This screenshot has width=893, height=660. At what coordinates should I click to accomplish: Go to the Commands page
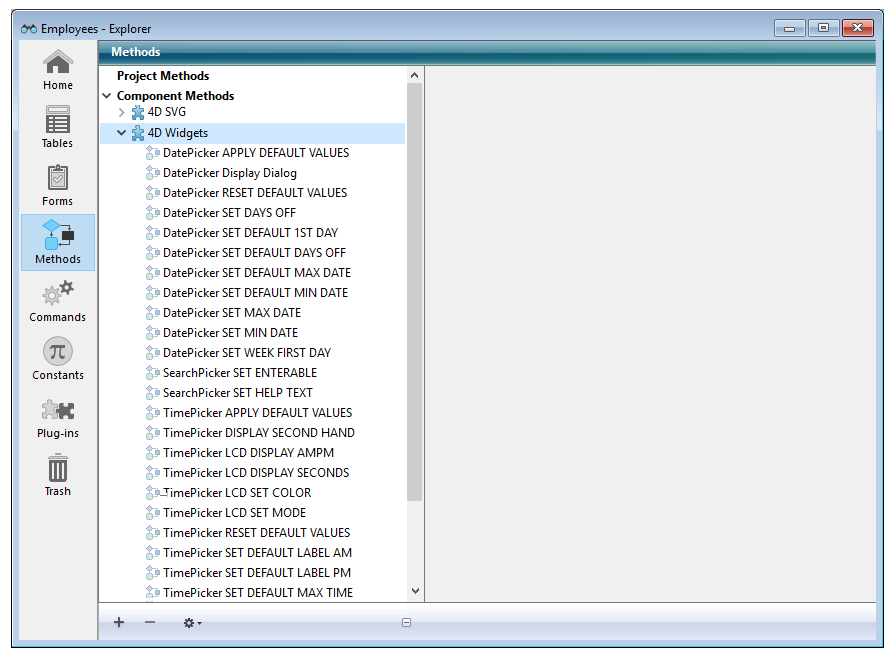tap(58, 300)
